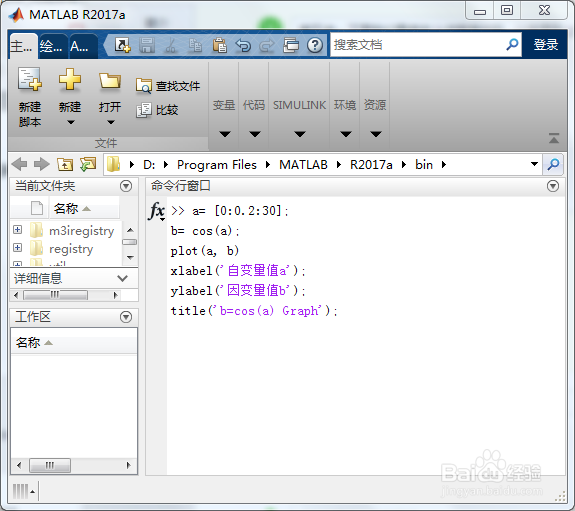Click the Login (登录) button
This screenshot has width=575, height=511.
click(546, 45)
